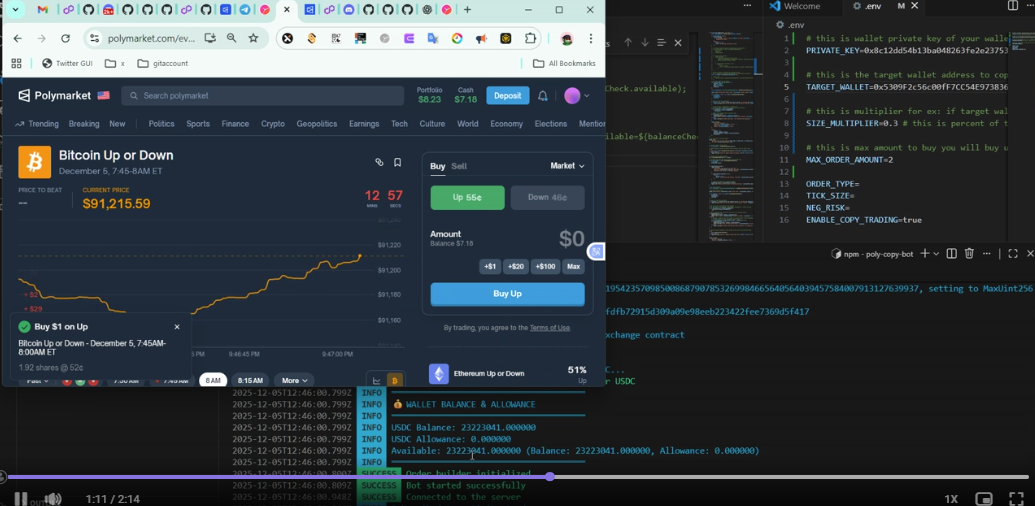Click the install app icon in address bar
This screenshot has height=506, width=1035.
[210, 38]
